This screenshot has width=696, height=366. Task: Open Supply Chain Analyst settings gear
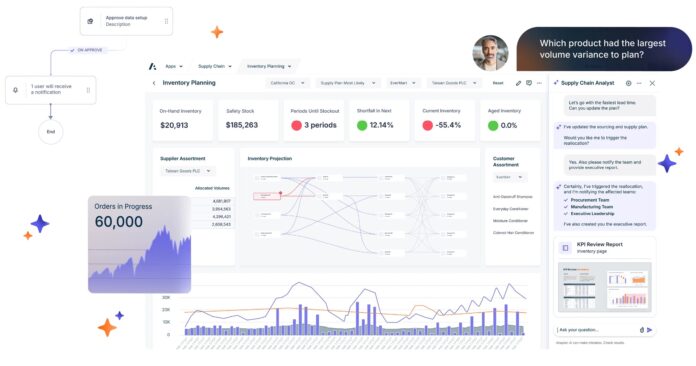(x=629, y=83)
